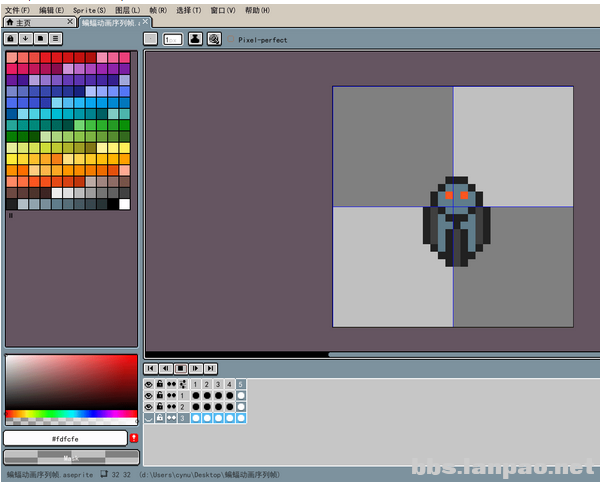Select frame 1 in the timeline header
Image resolution: width=600 pixels, height=484 pixels.
pyautogui.click(x=196, y=384)
